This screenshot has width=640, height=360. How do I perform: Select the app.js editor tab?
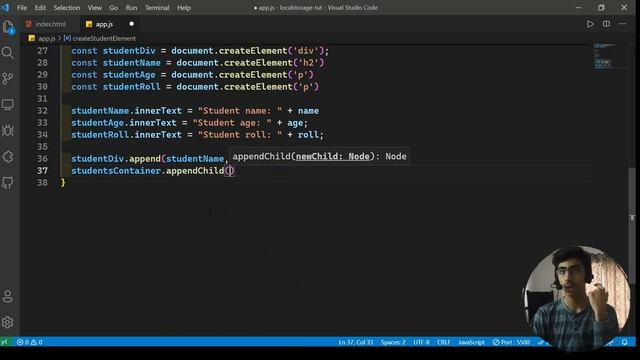tap(104, 24)
